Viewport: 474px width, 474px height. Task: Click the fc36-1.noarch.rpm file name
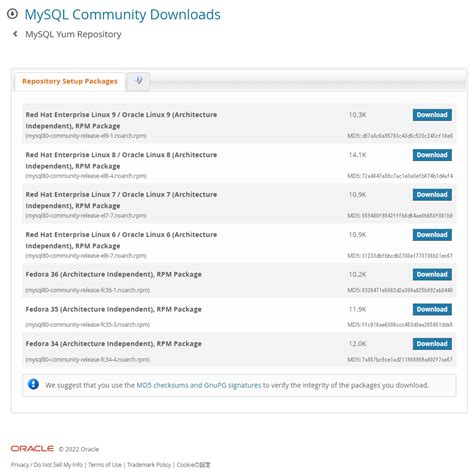tap(87, 290)
